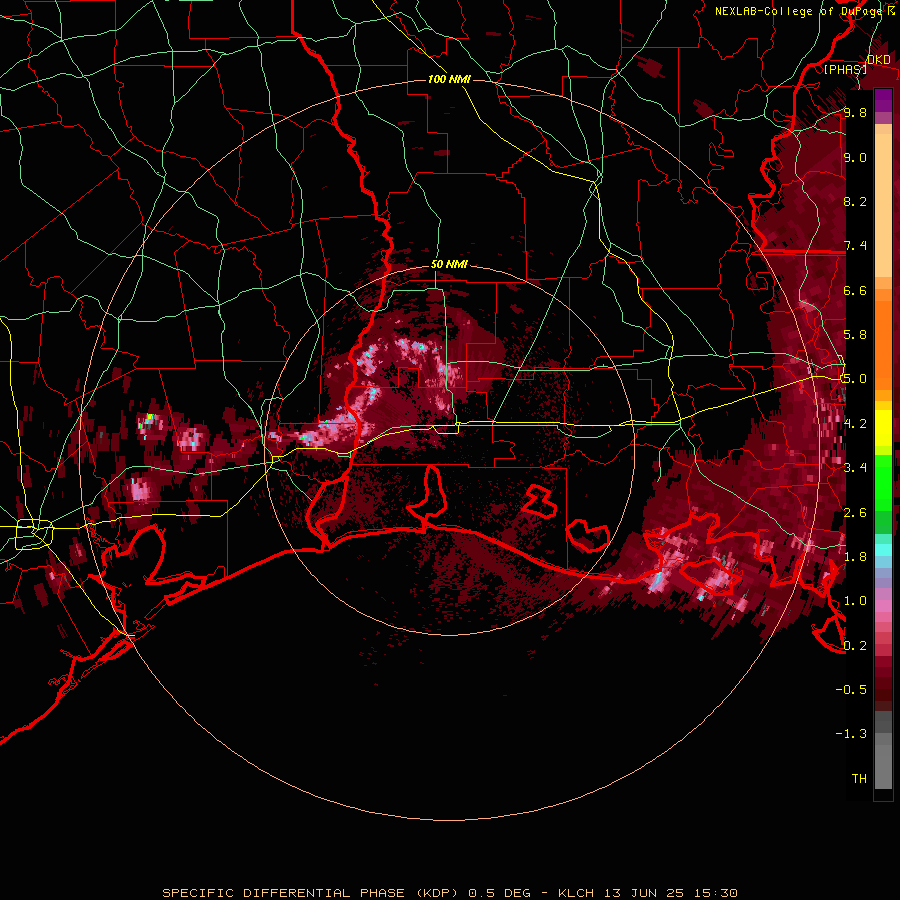The image size is (900, 900).
Task: Click the 0.5 DEG elevation text in caption
Action: pyautogui.click(x=499, y=893)
